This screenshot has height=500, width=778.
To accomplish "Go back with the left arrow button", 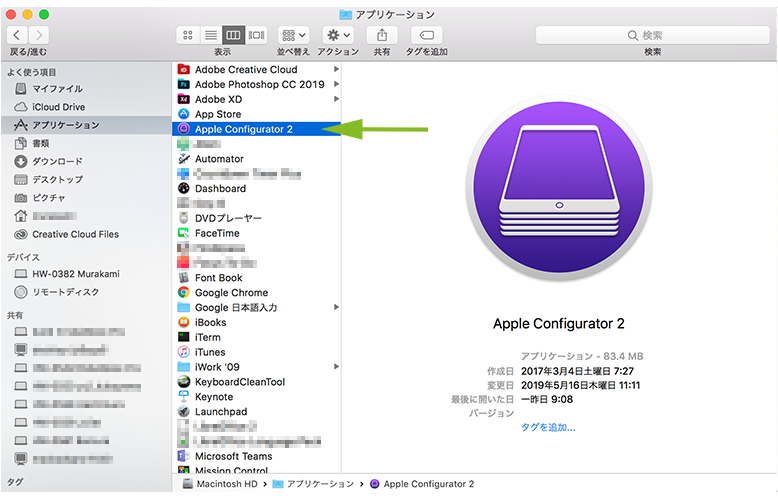I will [17, 35].
